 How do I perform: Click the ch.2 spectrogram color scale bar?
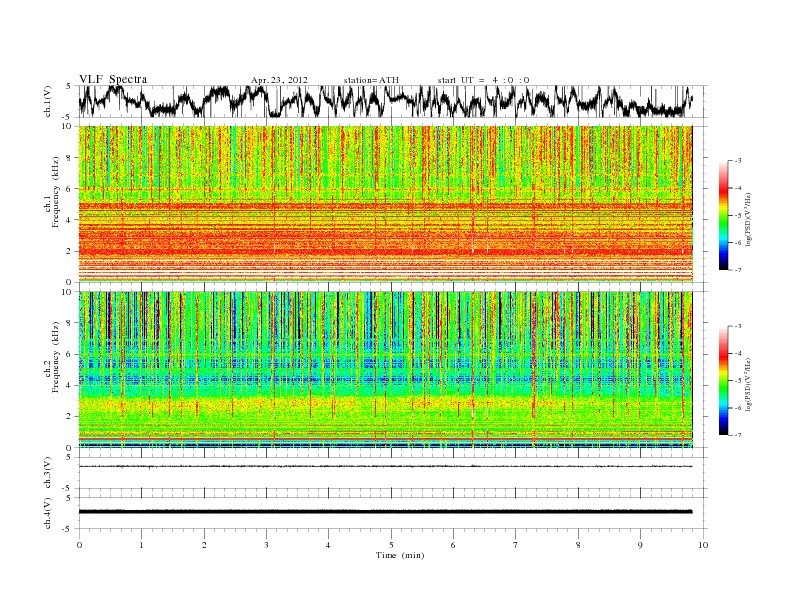coord(724,380)
